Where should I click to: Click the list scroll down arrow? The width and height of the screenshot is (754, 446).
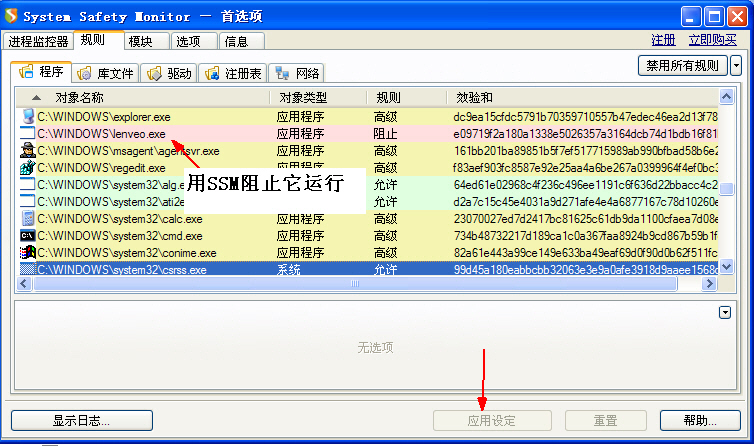(x=726, y=266)
